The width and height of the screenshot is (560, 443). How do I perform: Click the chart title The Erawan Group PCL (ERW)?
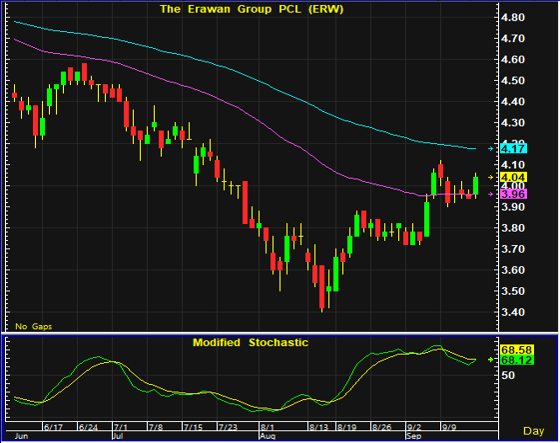[251, 9]
